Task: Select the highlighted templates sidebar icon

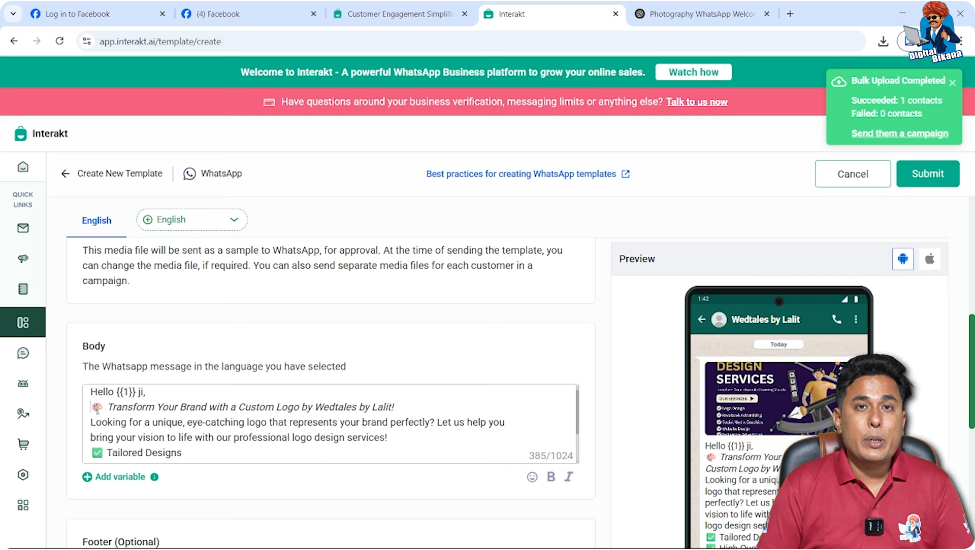Action: [x=23, y=322]
